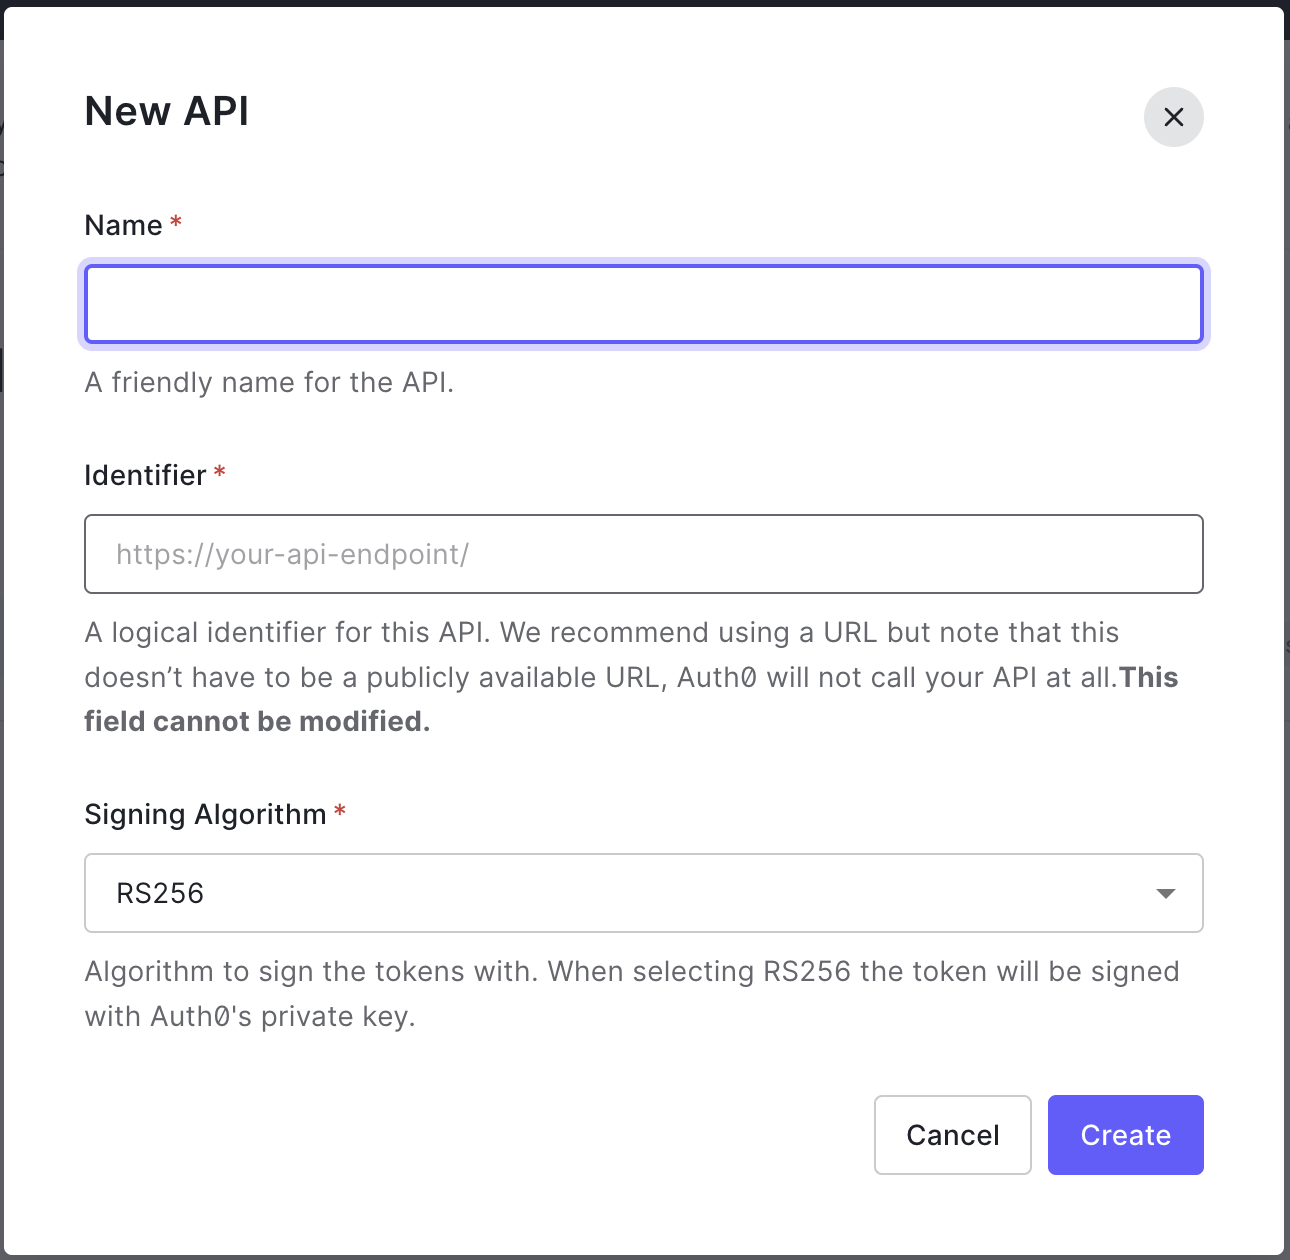
Task: Click the Name label's required asterisk
Action: (174, 224)
